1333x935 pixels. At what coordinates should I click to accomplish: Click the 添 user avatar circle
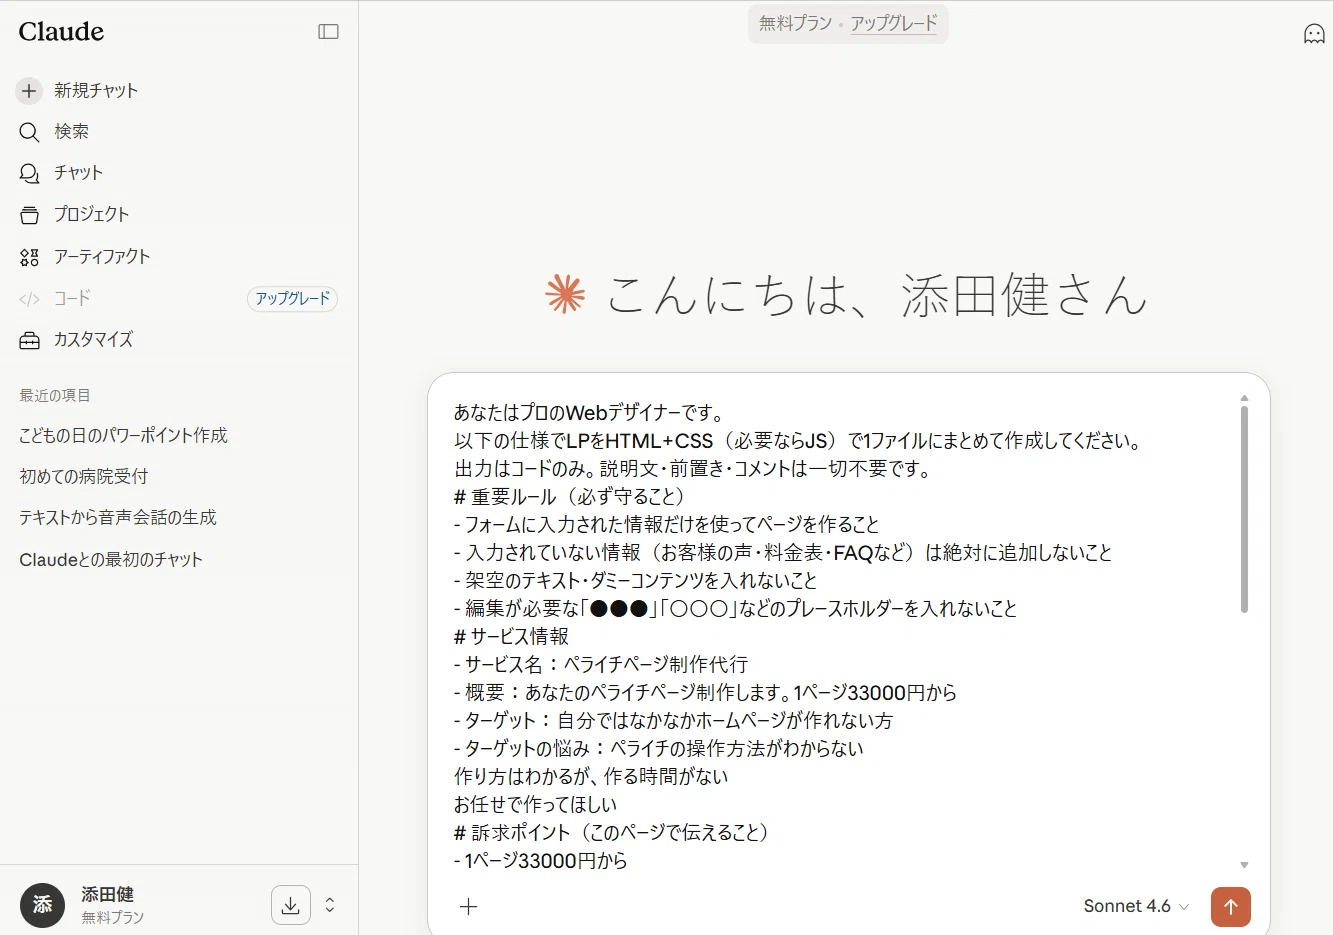[42, 905]
